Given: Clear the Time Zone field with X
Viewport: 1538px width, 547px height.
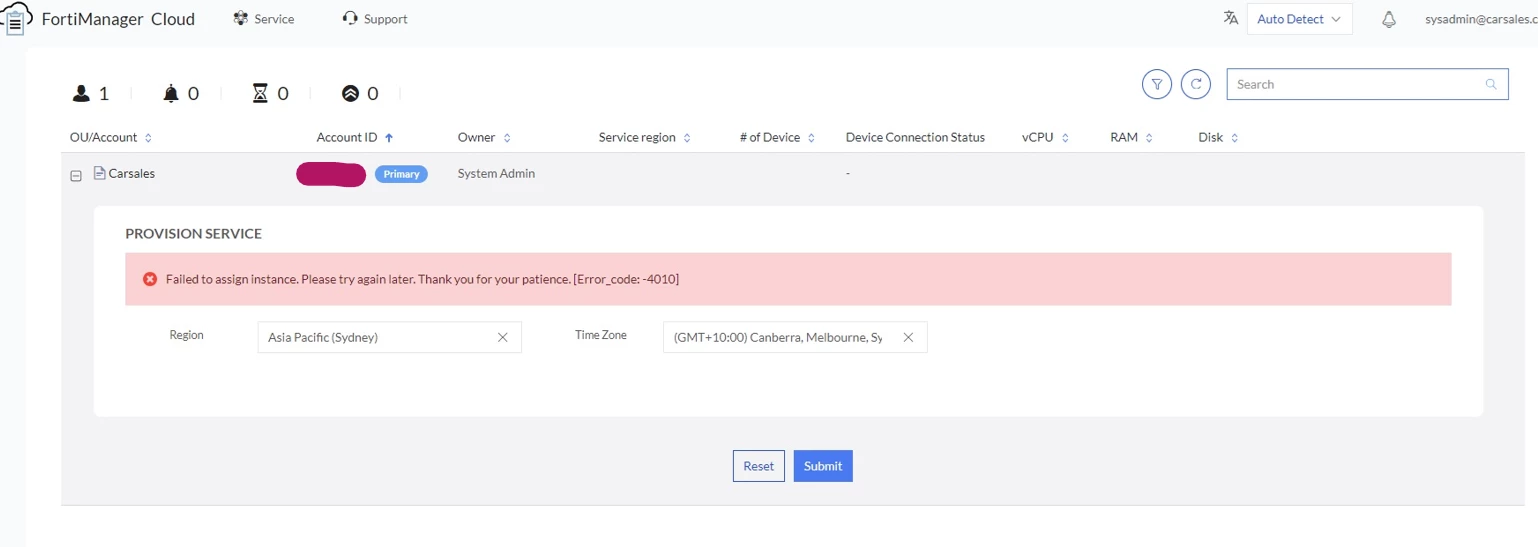Looking at the screenshot, I should [x=909, y=337].
